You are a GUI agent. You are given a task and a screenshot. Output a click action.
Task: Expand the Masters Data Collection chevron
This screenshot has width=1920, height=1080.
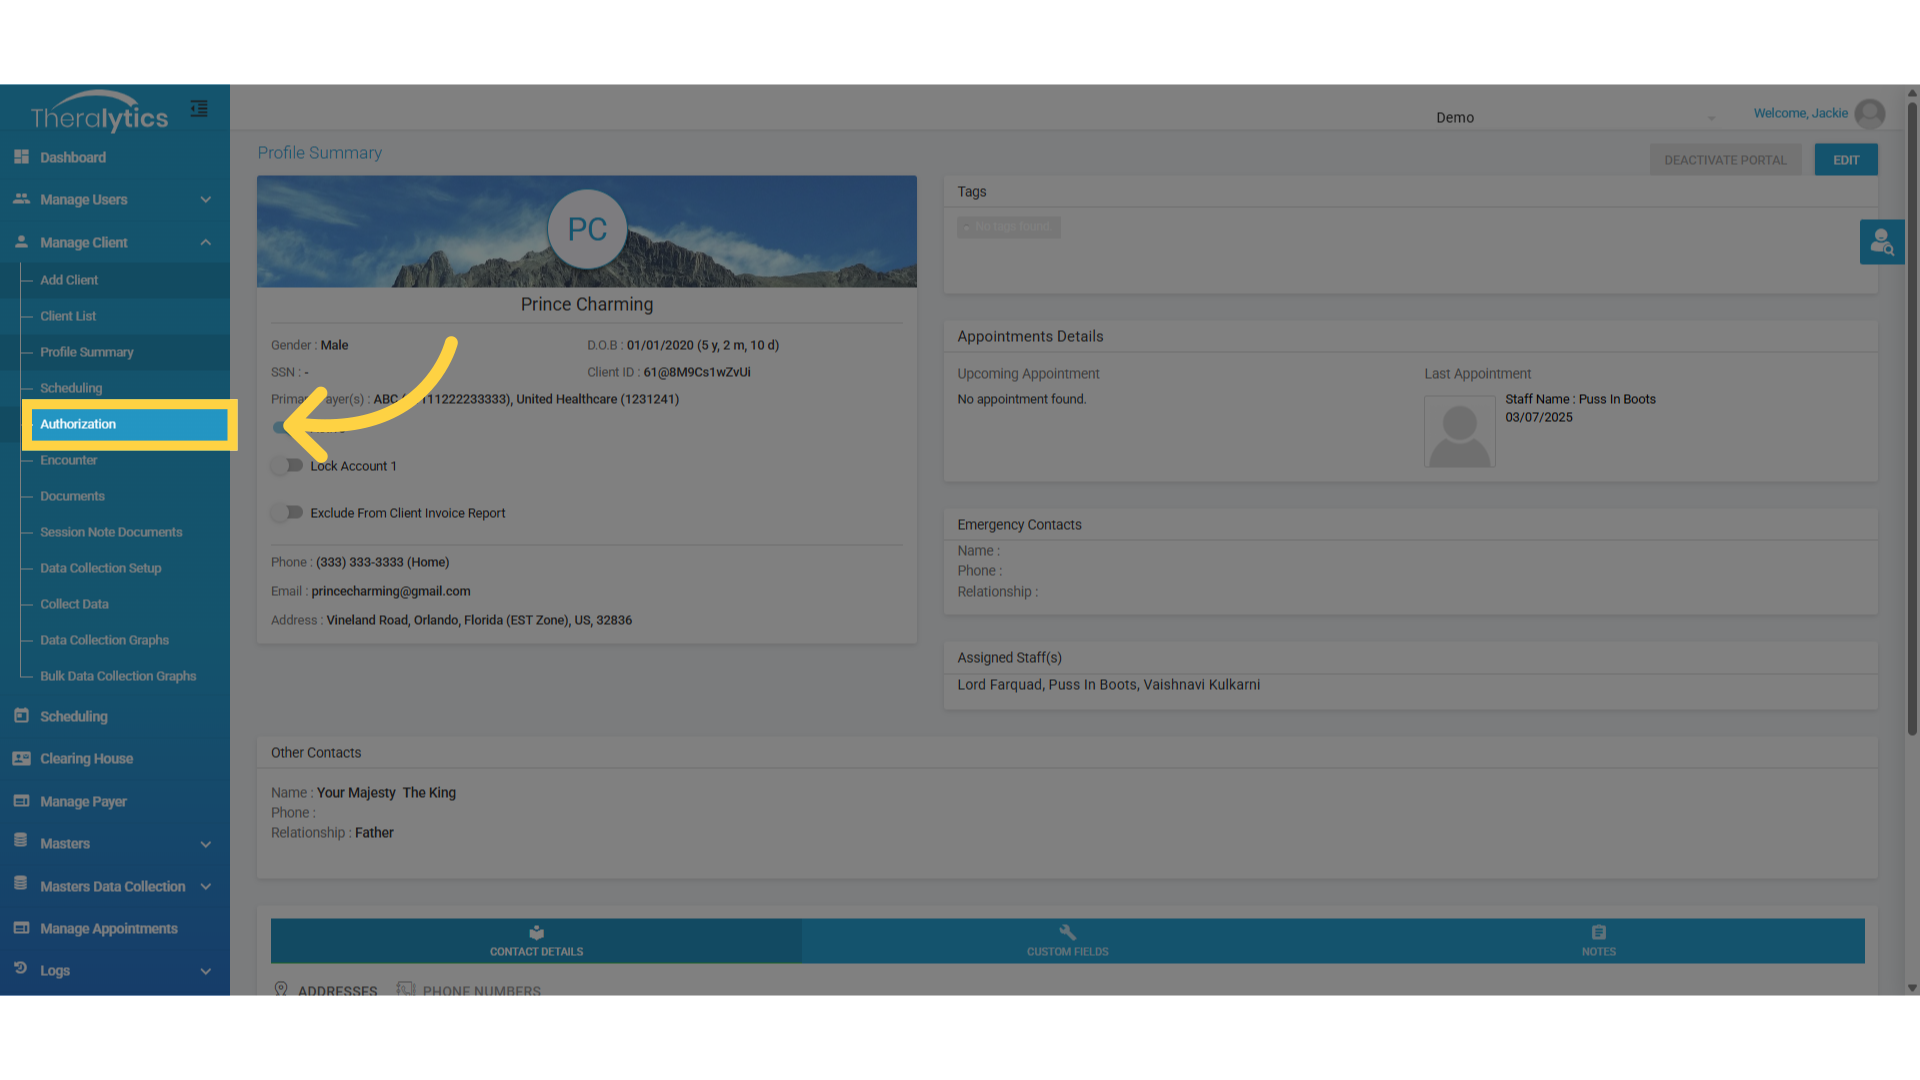[x=206, y=886]
